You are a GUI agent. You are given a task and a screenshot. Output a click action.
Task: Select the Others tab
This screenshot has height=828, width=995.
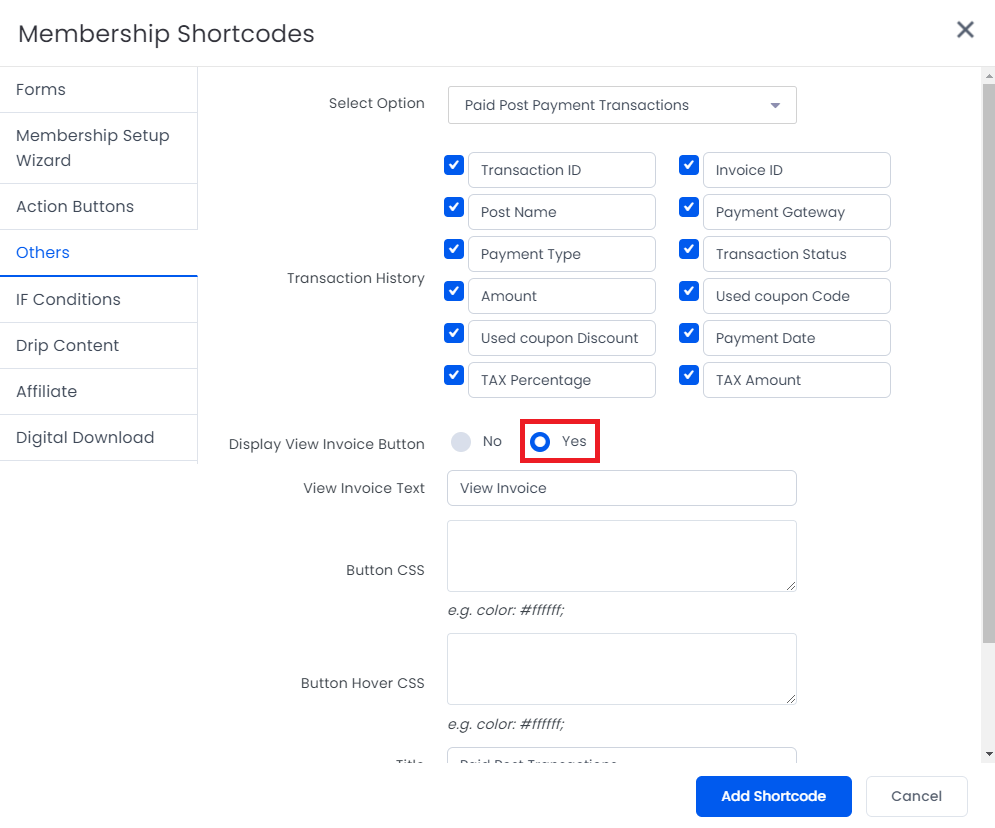click(x=98, y=253)
